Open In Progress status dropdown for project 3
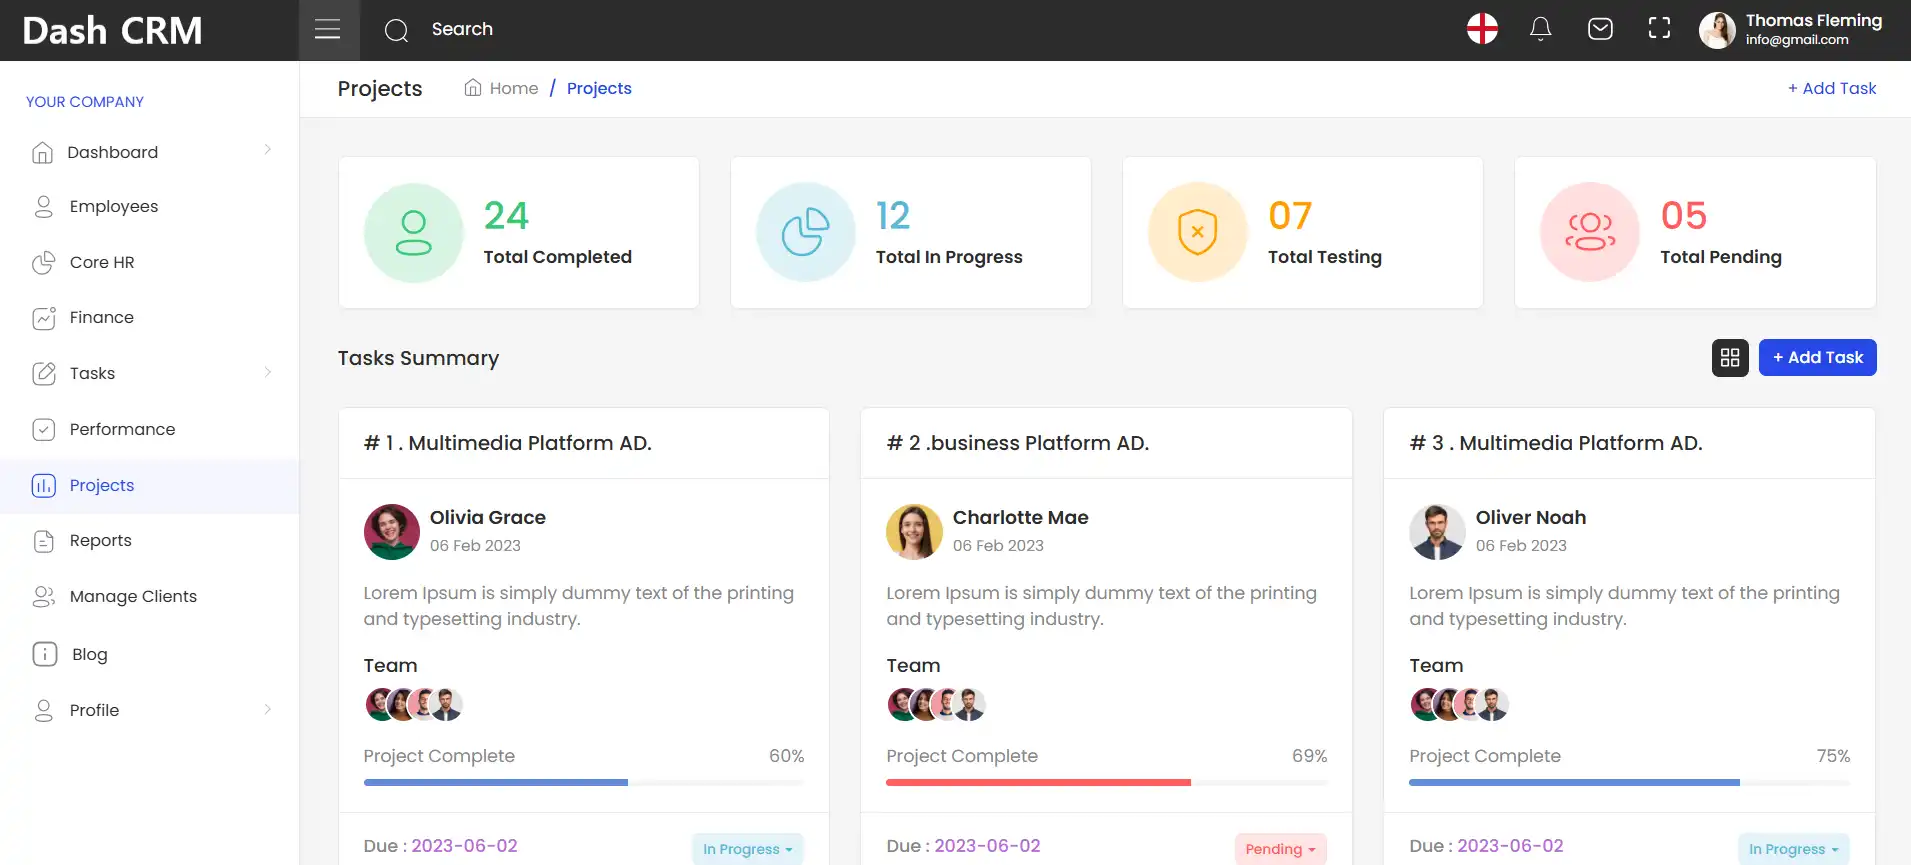Image resolution: width=1911 pixels, height=865 pixels. click(1793, 849)
